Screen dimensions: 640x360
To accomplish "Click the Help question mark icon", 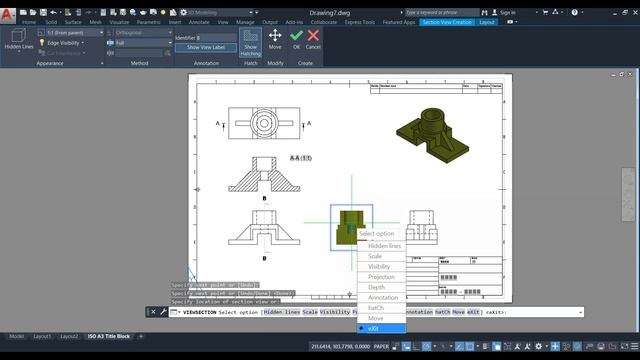I will pos(575,13).
